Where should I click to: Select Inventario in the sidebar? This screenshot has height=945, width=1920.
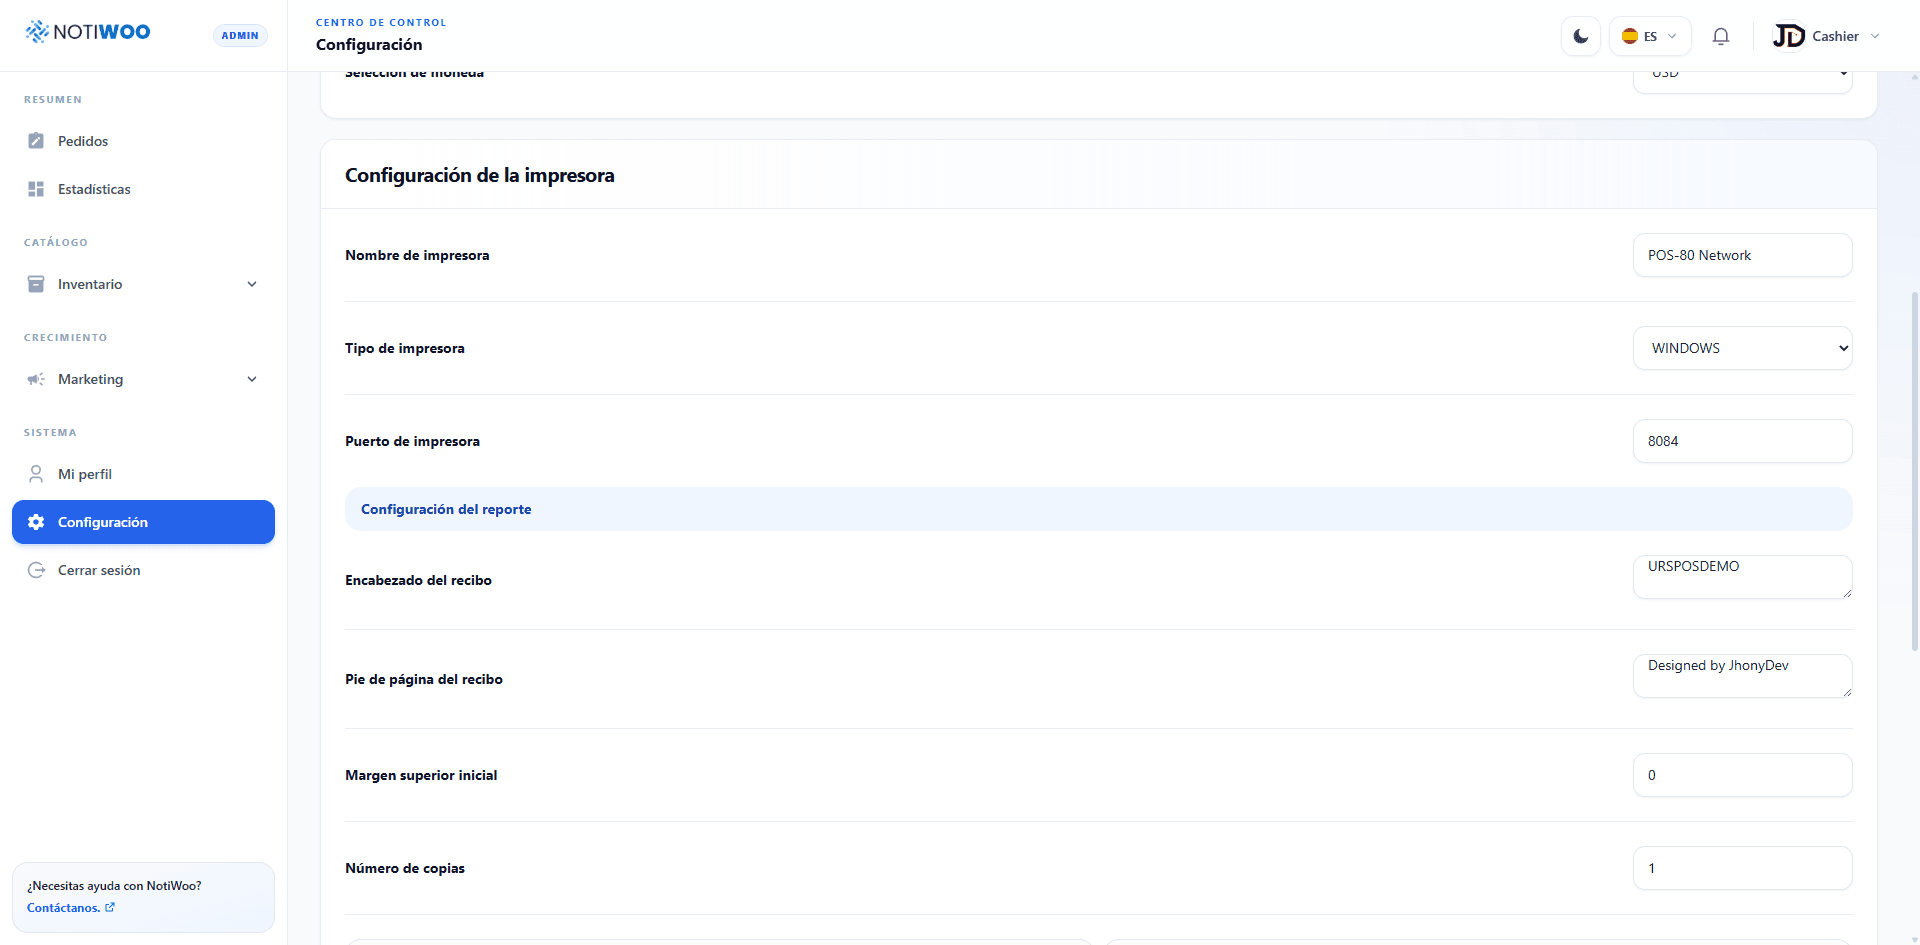pyautogui.click(x=143, y=284)
